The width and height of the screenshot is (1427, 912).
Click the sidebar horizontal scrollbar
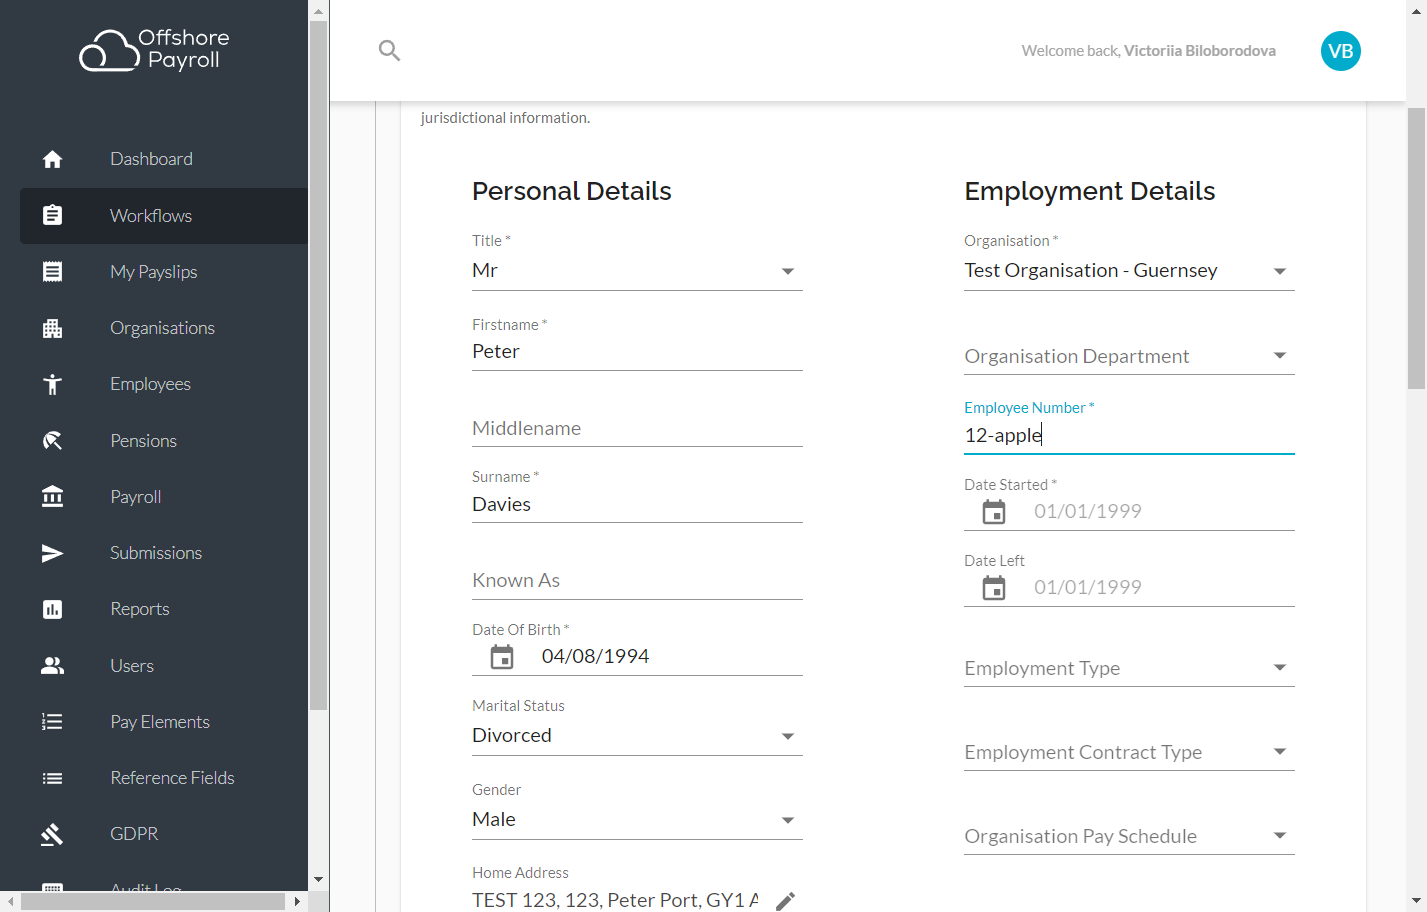pyautogui.click(x=153, y=902)
